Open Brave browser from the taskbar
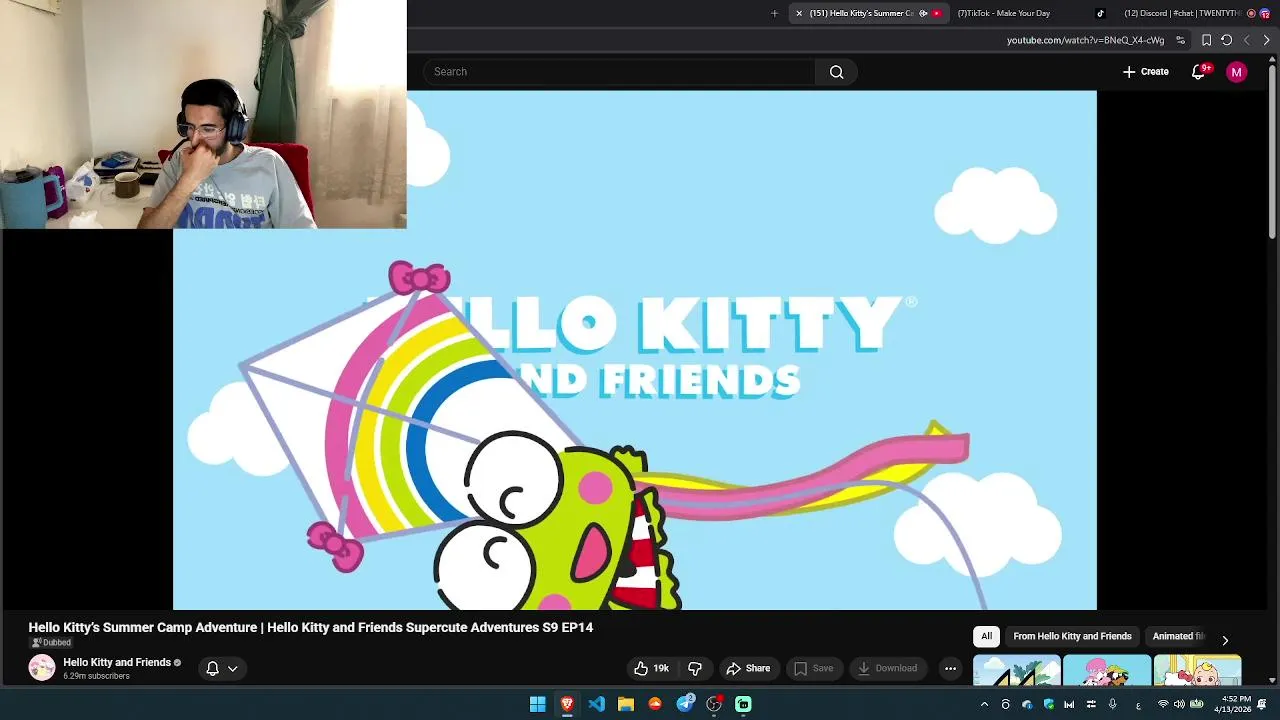The height and width of the screenshot is (720, 1280). (x=567, y=704)
